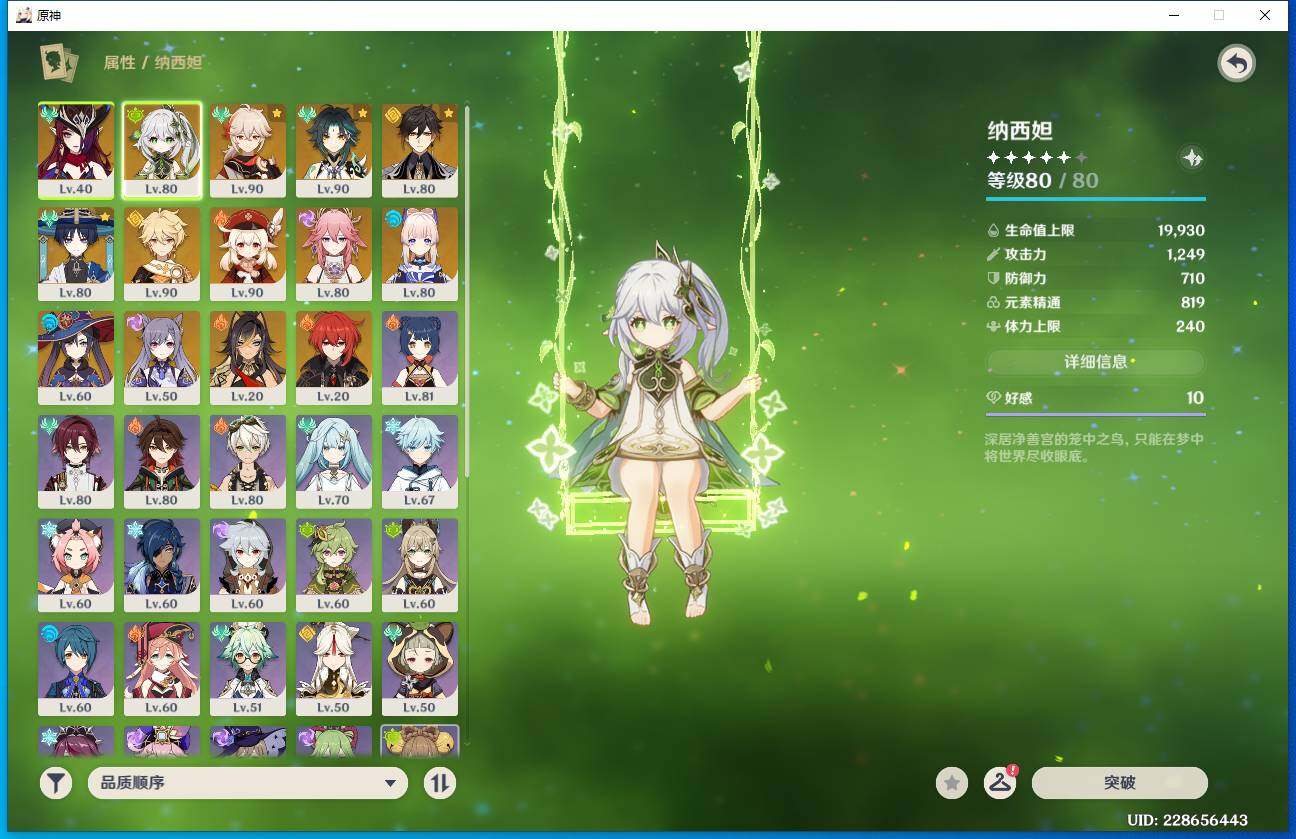Choose Sayu's Lv.50 portrait

tap(420, 670)
